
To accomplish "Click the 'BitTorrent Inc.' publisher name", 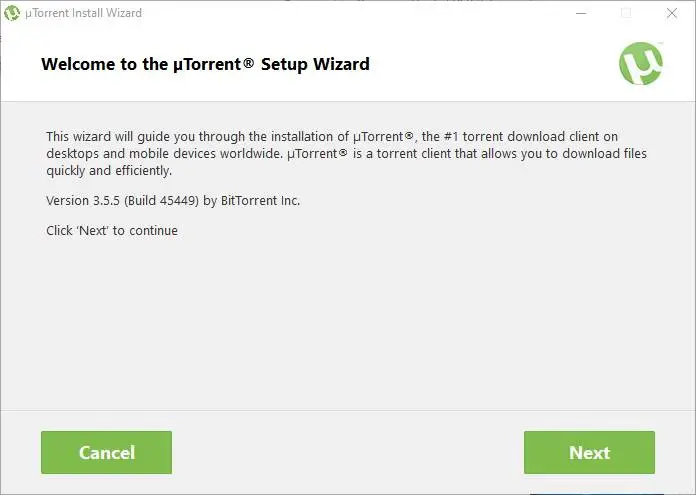I will pyautogui.click(x=260, y=201).
